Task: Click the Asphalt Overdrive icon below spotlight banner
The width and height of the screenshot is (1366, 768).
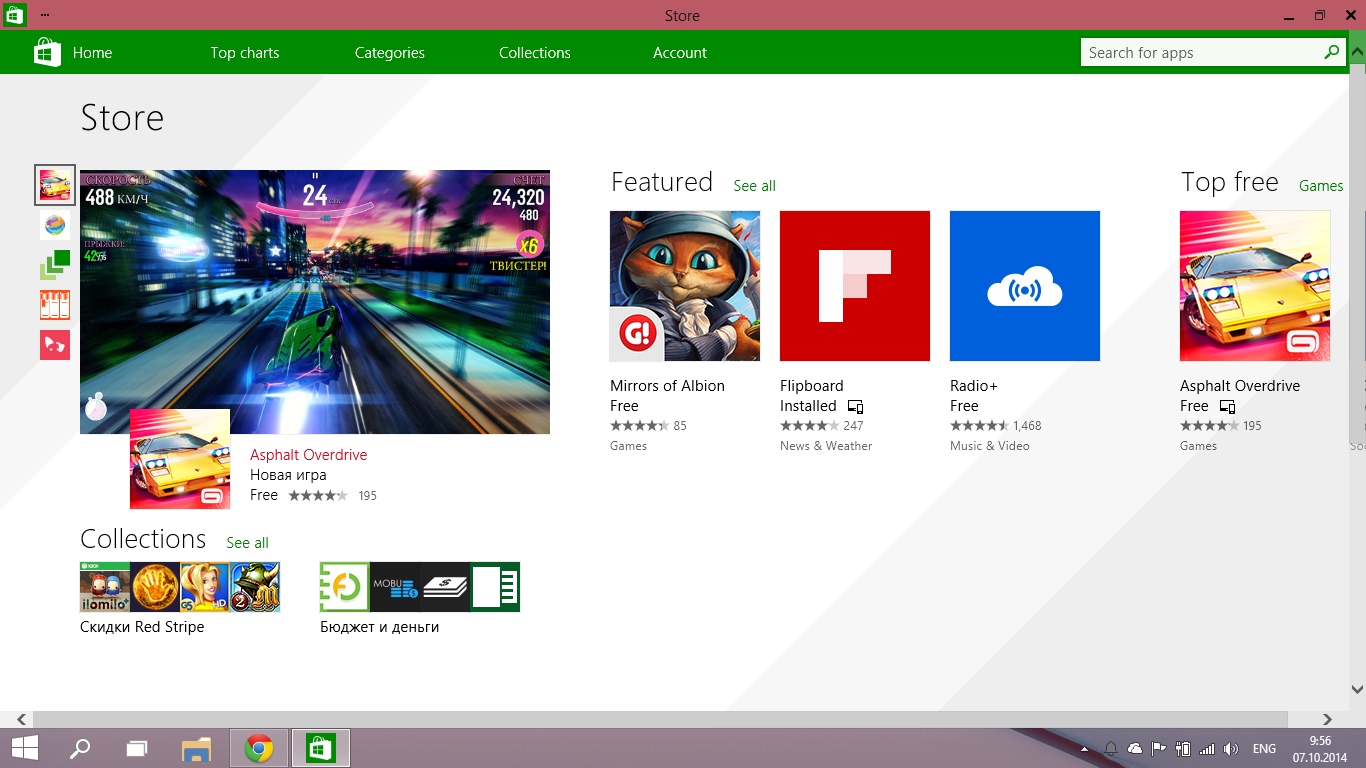Action: pyautogui.click(x=180, y=459)
